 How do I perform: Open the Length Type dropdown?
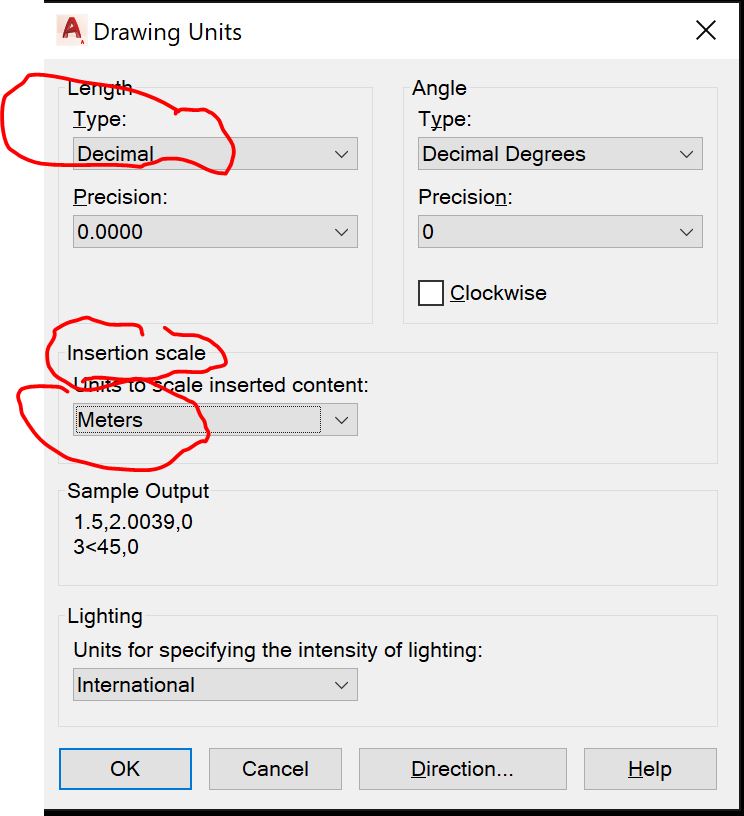tap(215, 154)
